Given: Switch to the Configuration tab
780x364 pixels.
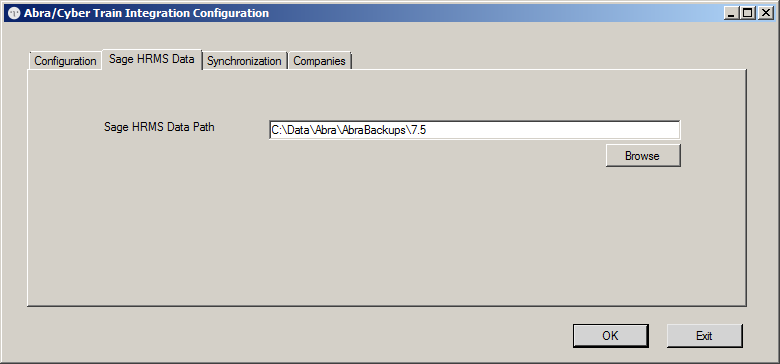Looking at the screenshot, I should point(65,61).
